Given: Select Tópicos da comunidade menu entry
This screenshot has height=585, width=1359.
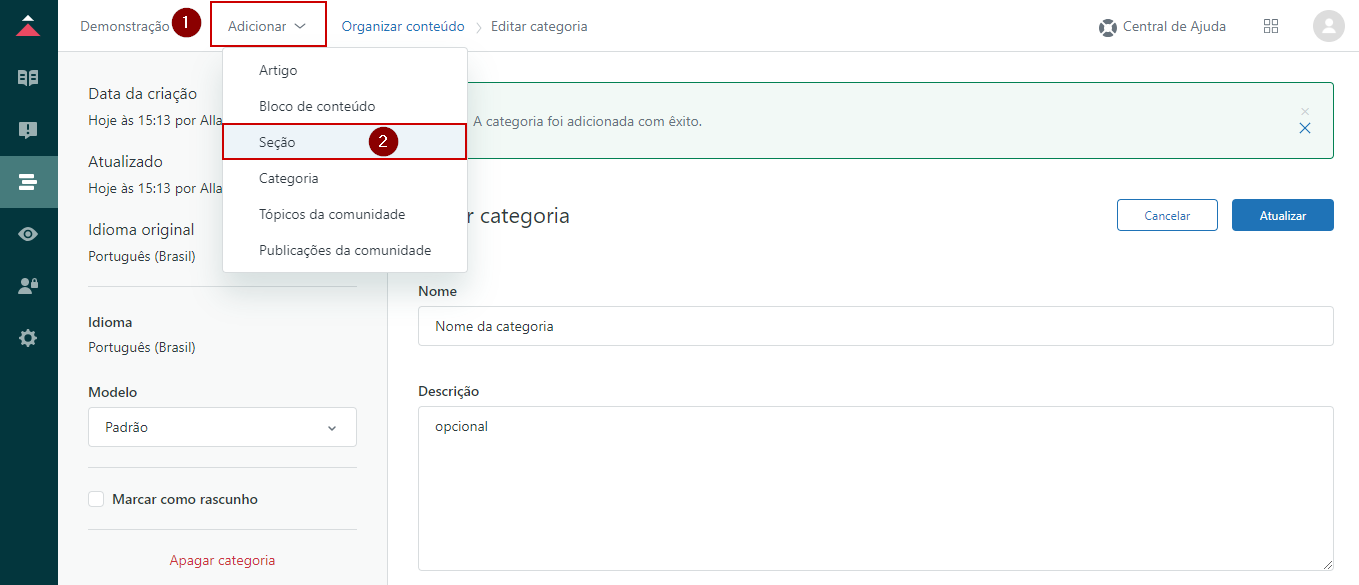Looking at the screenshot, I should [x=331, y=214].
